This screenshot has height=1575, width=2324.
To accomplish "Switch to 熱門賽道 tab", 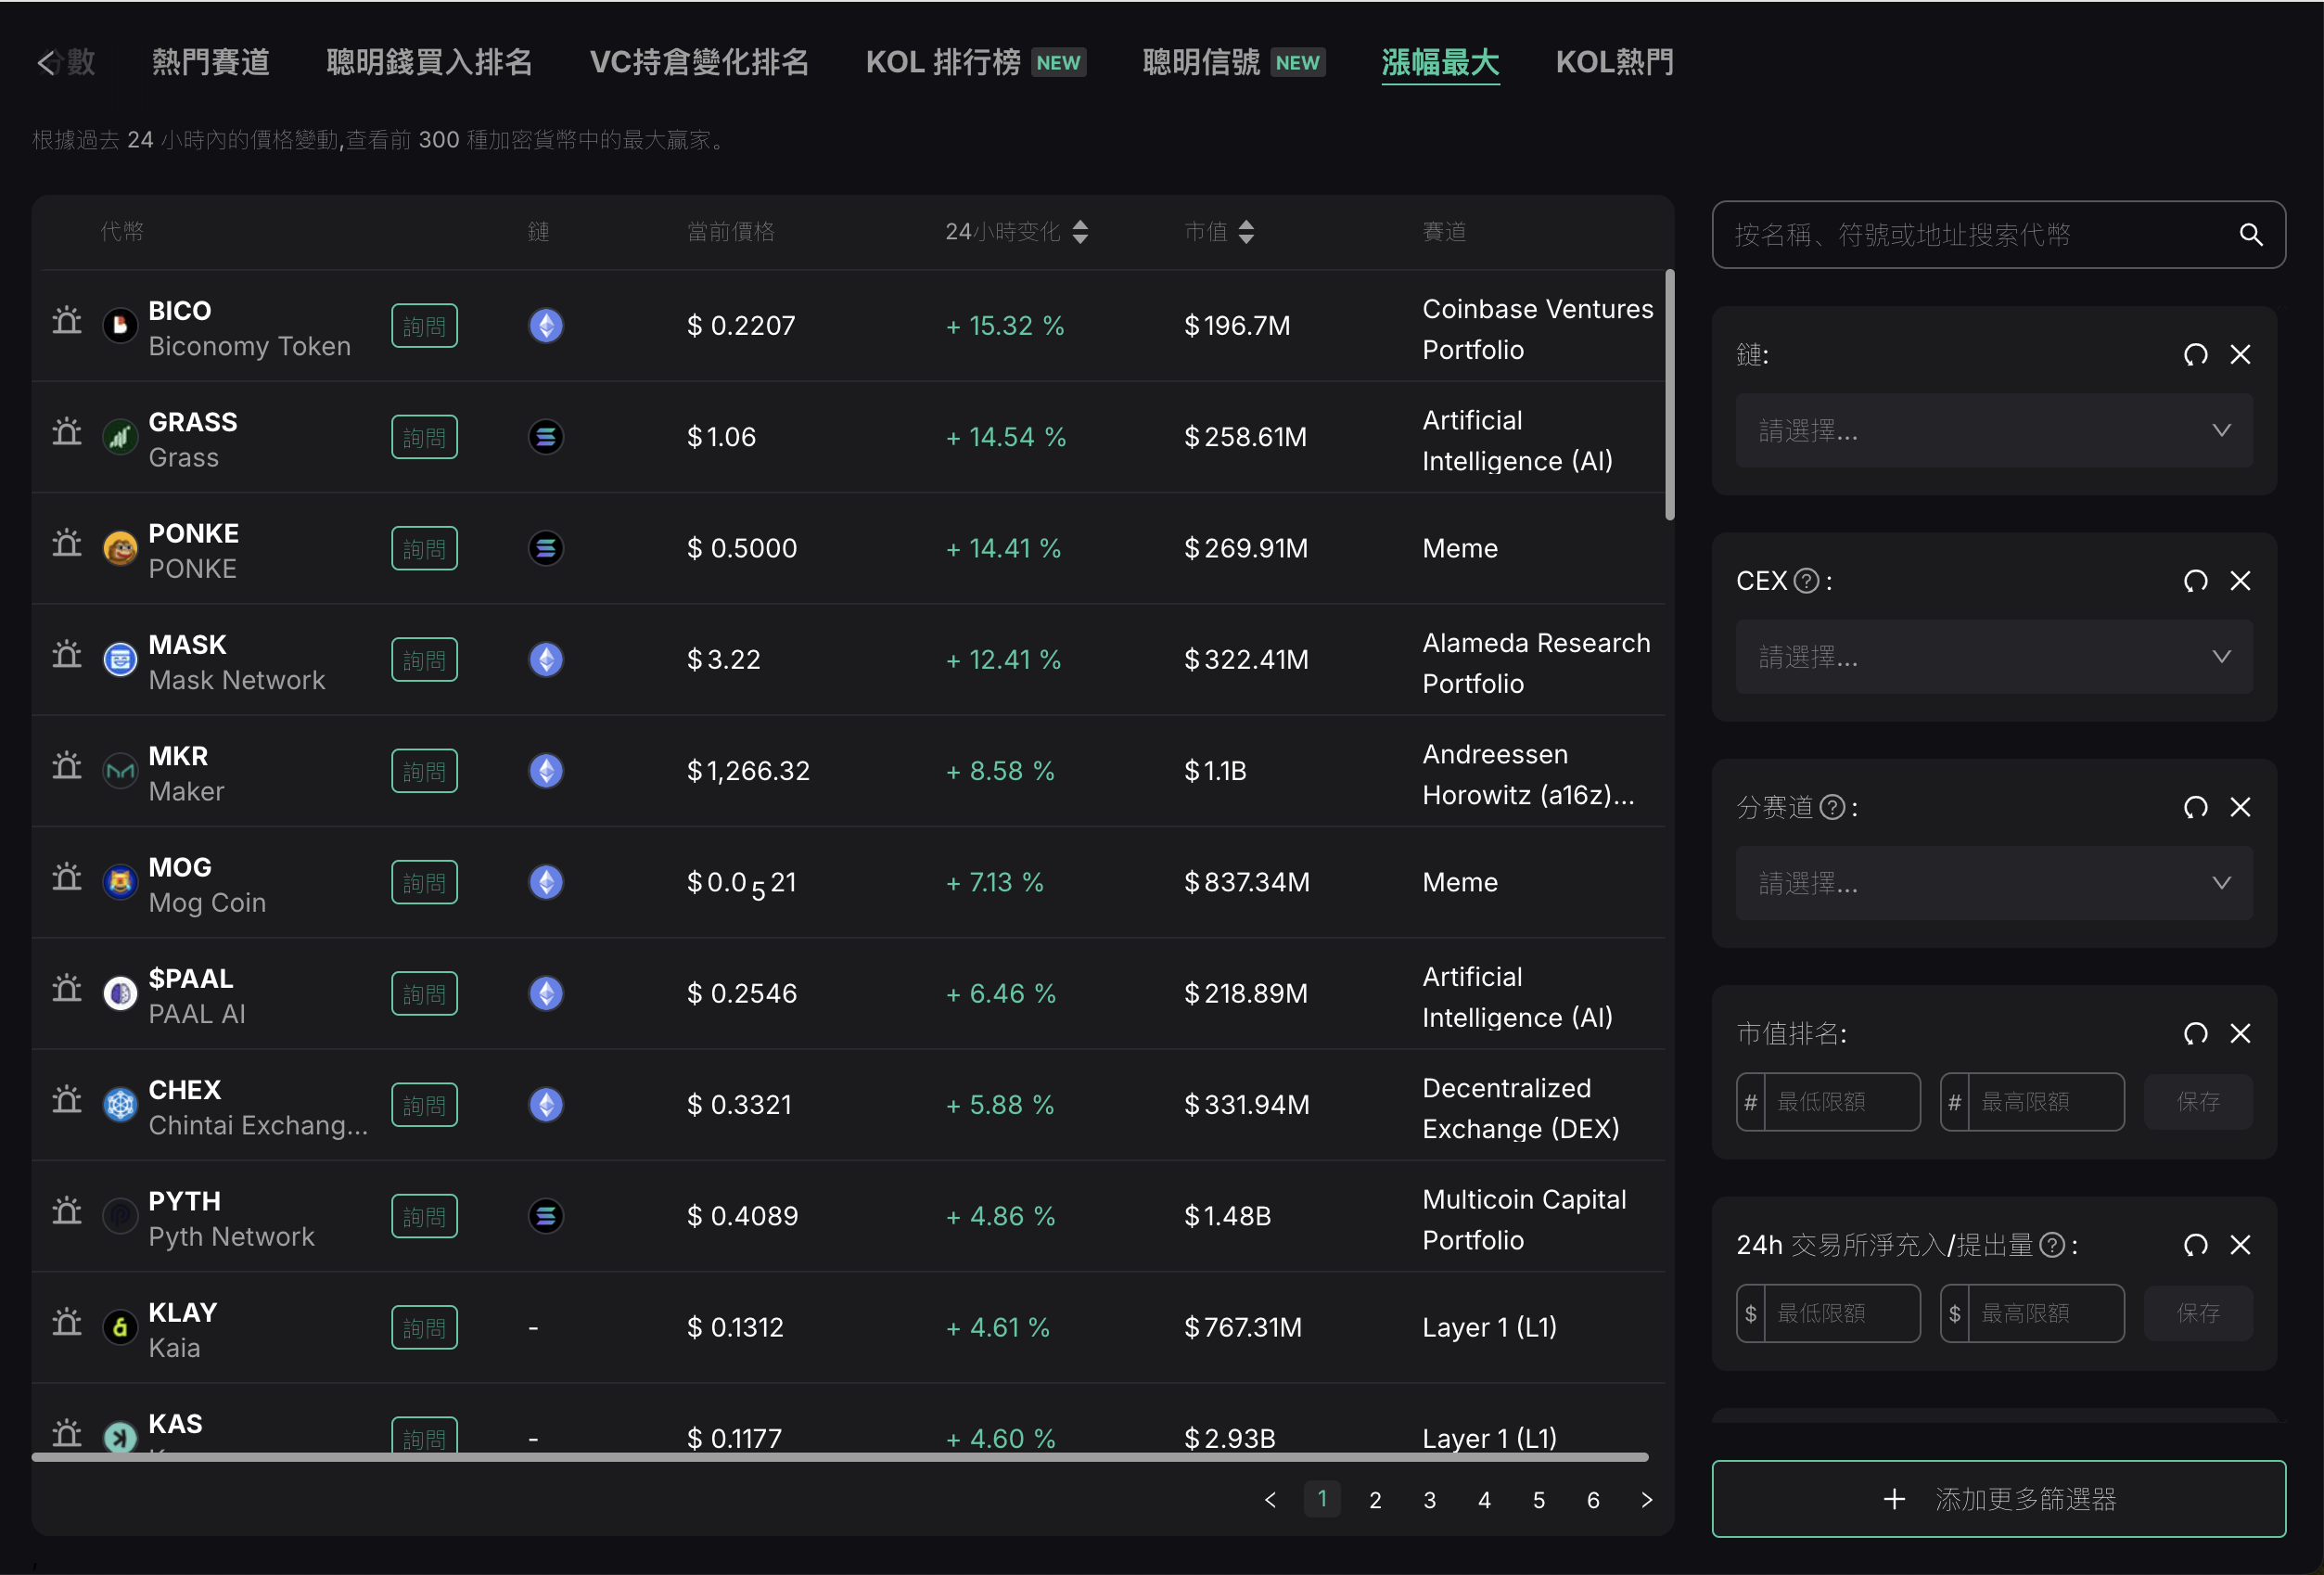I will tap(211, 62).
